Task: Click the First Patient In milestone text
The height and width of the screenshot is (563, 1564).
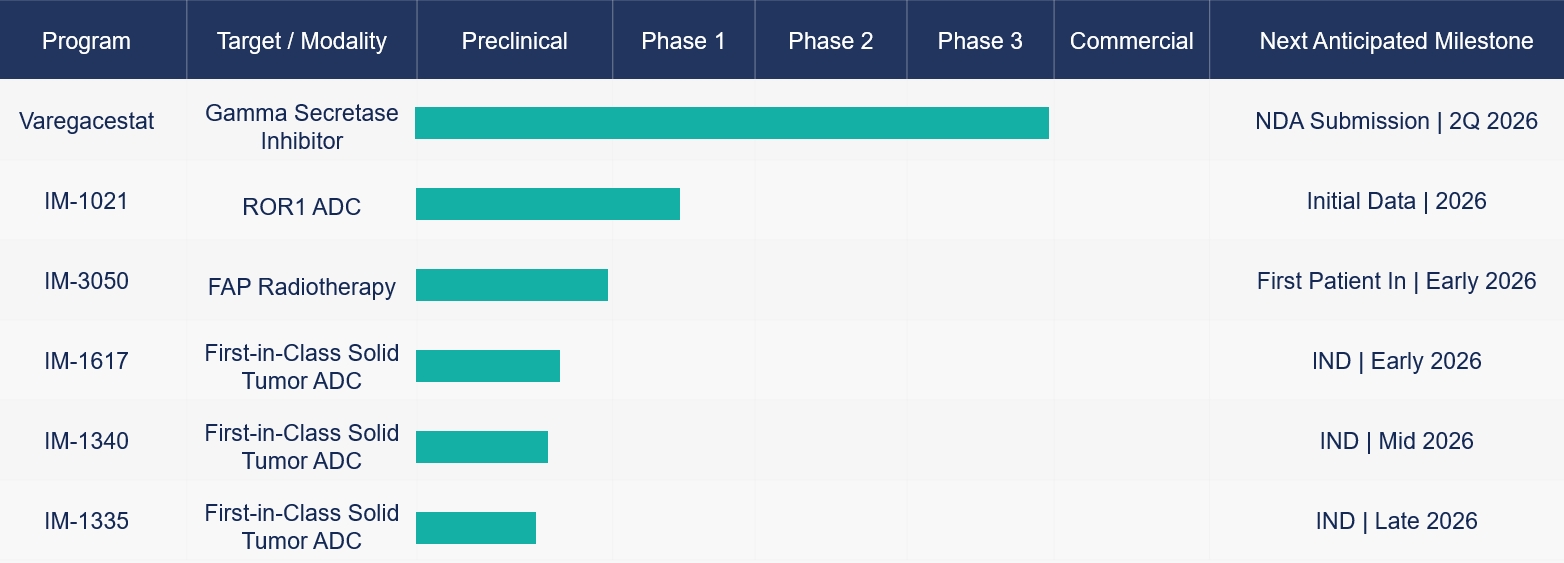Action: (x=1396, y=281)
